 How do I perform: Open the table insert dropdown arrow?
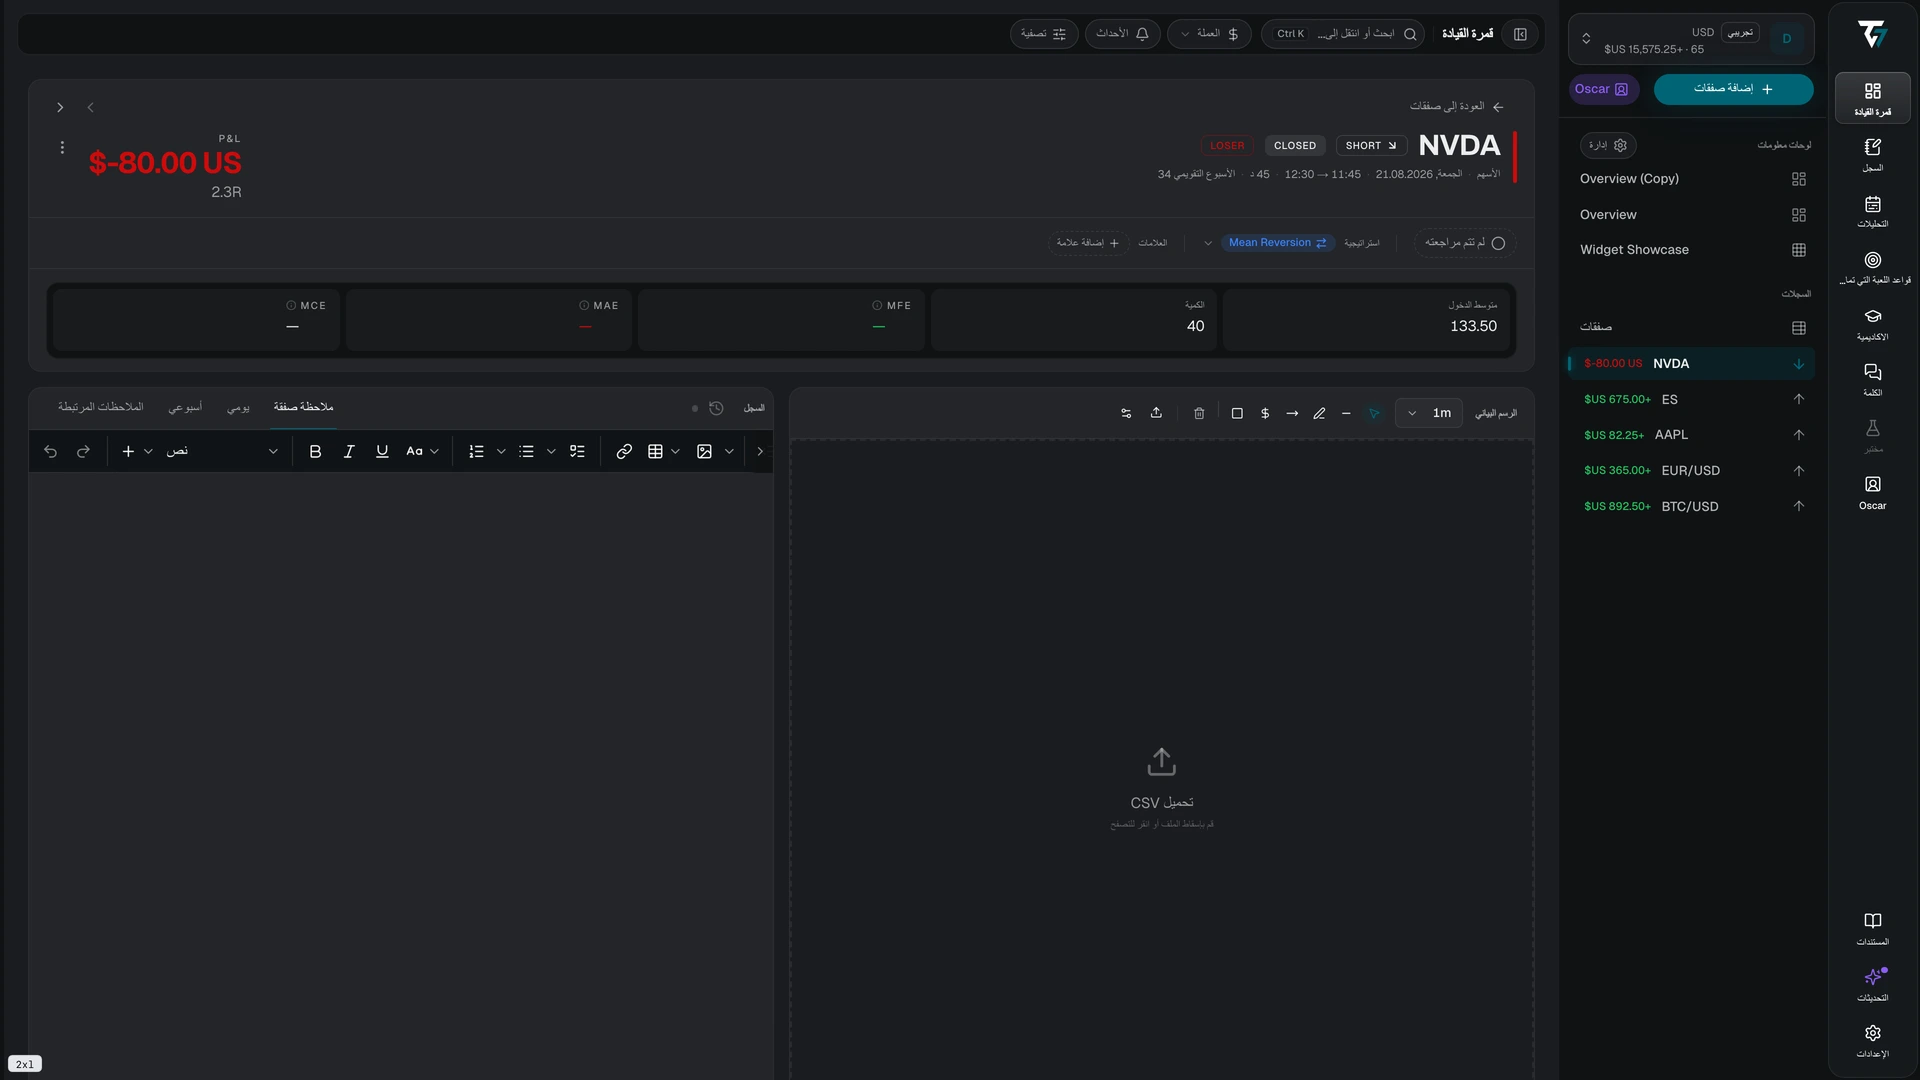coord(676,452)
